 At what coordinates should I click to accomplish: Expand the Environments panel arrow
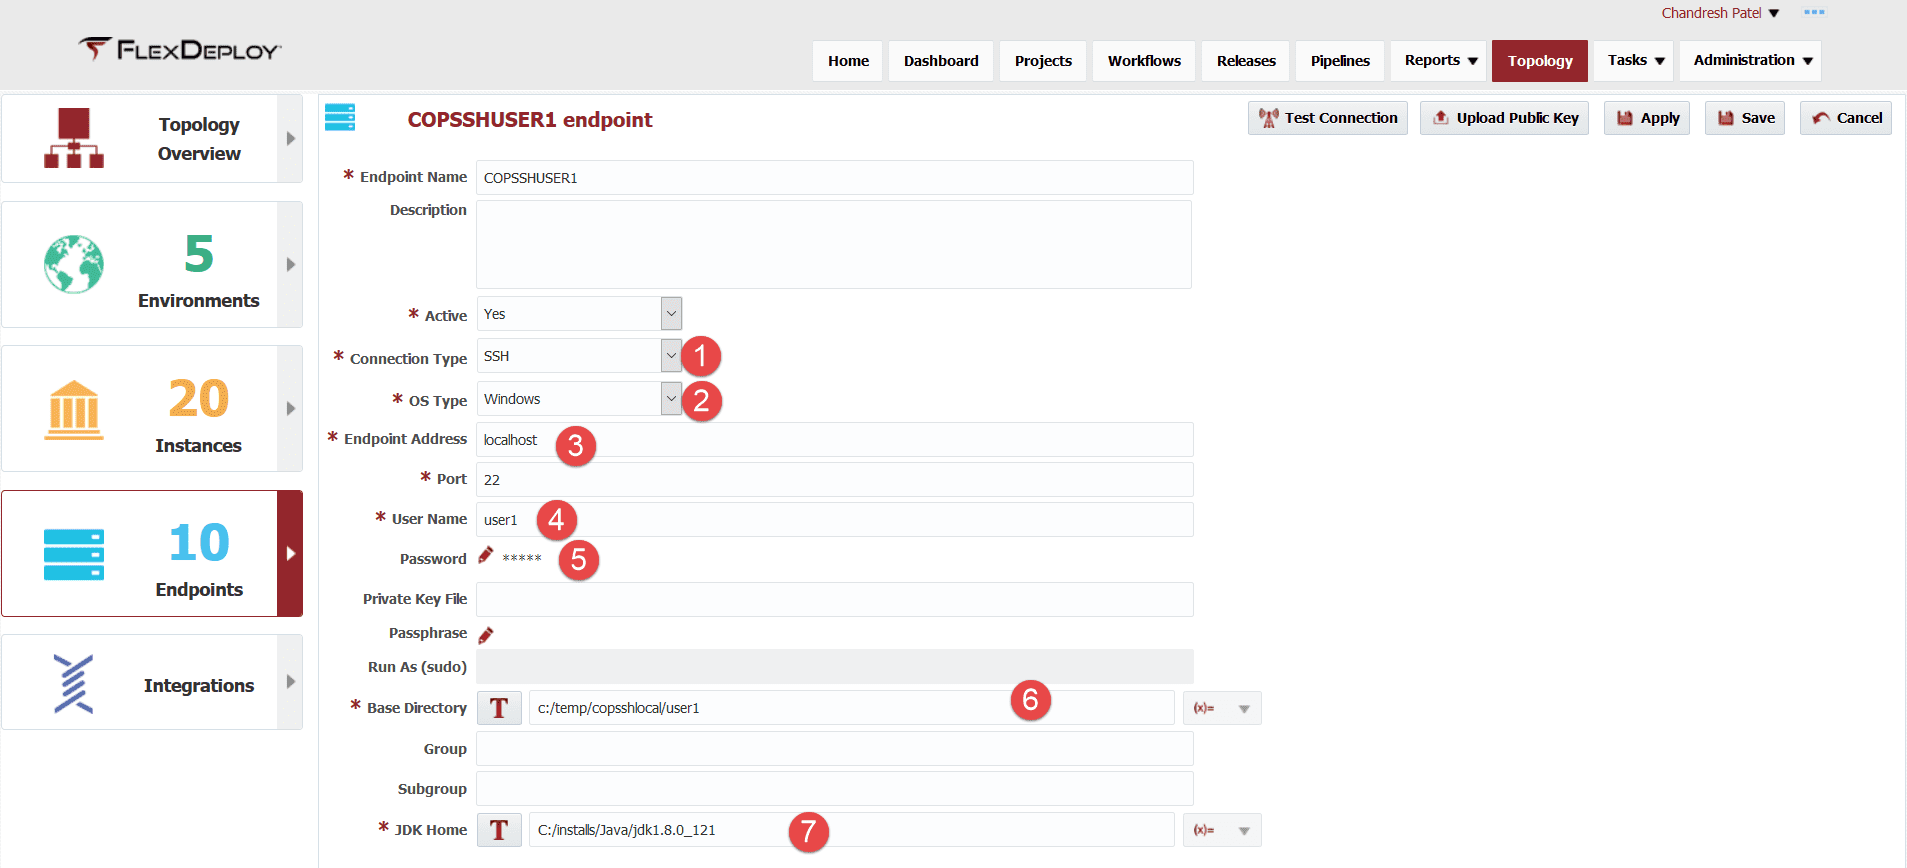point(290,265)
